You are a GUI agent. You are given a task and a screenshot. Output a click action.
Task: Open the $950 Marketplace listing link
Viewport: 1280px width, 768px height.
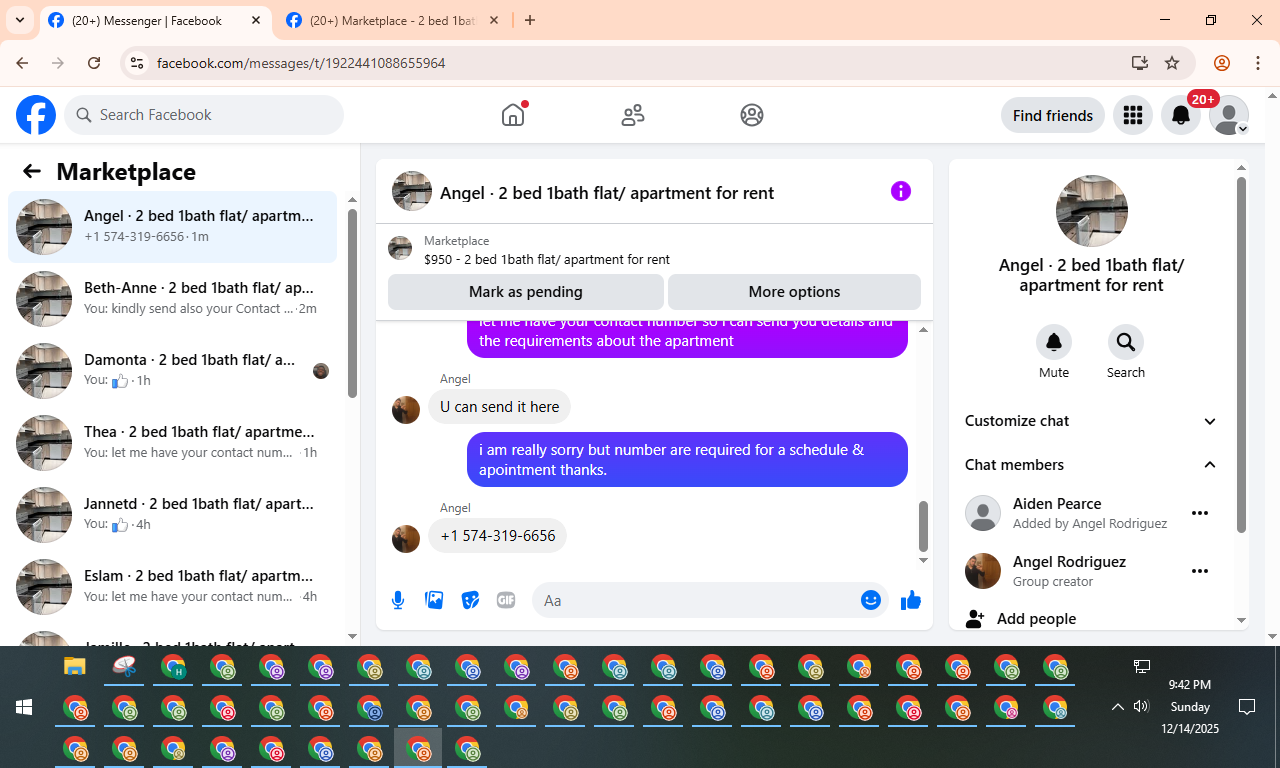coord(547,259)
